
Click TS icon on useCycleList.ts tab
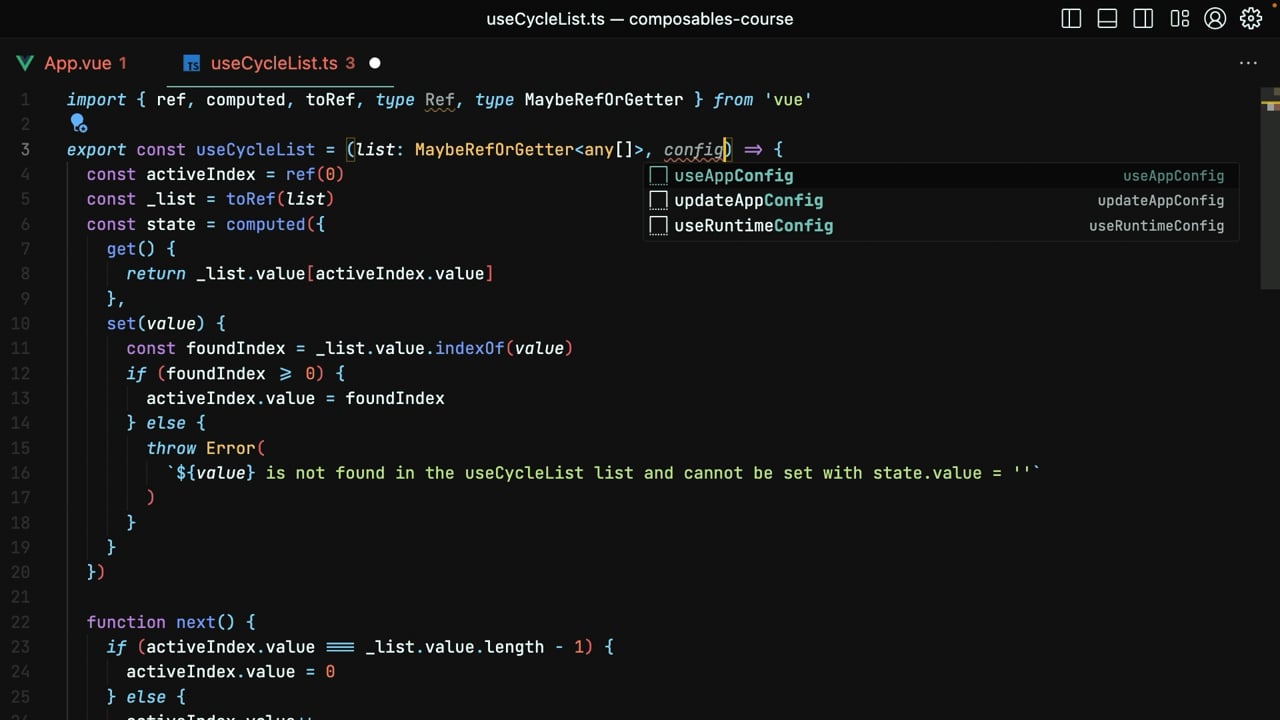(192, 64)
